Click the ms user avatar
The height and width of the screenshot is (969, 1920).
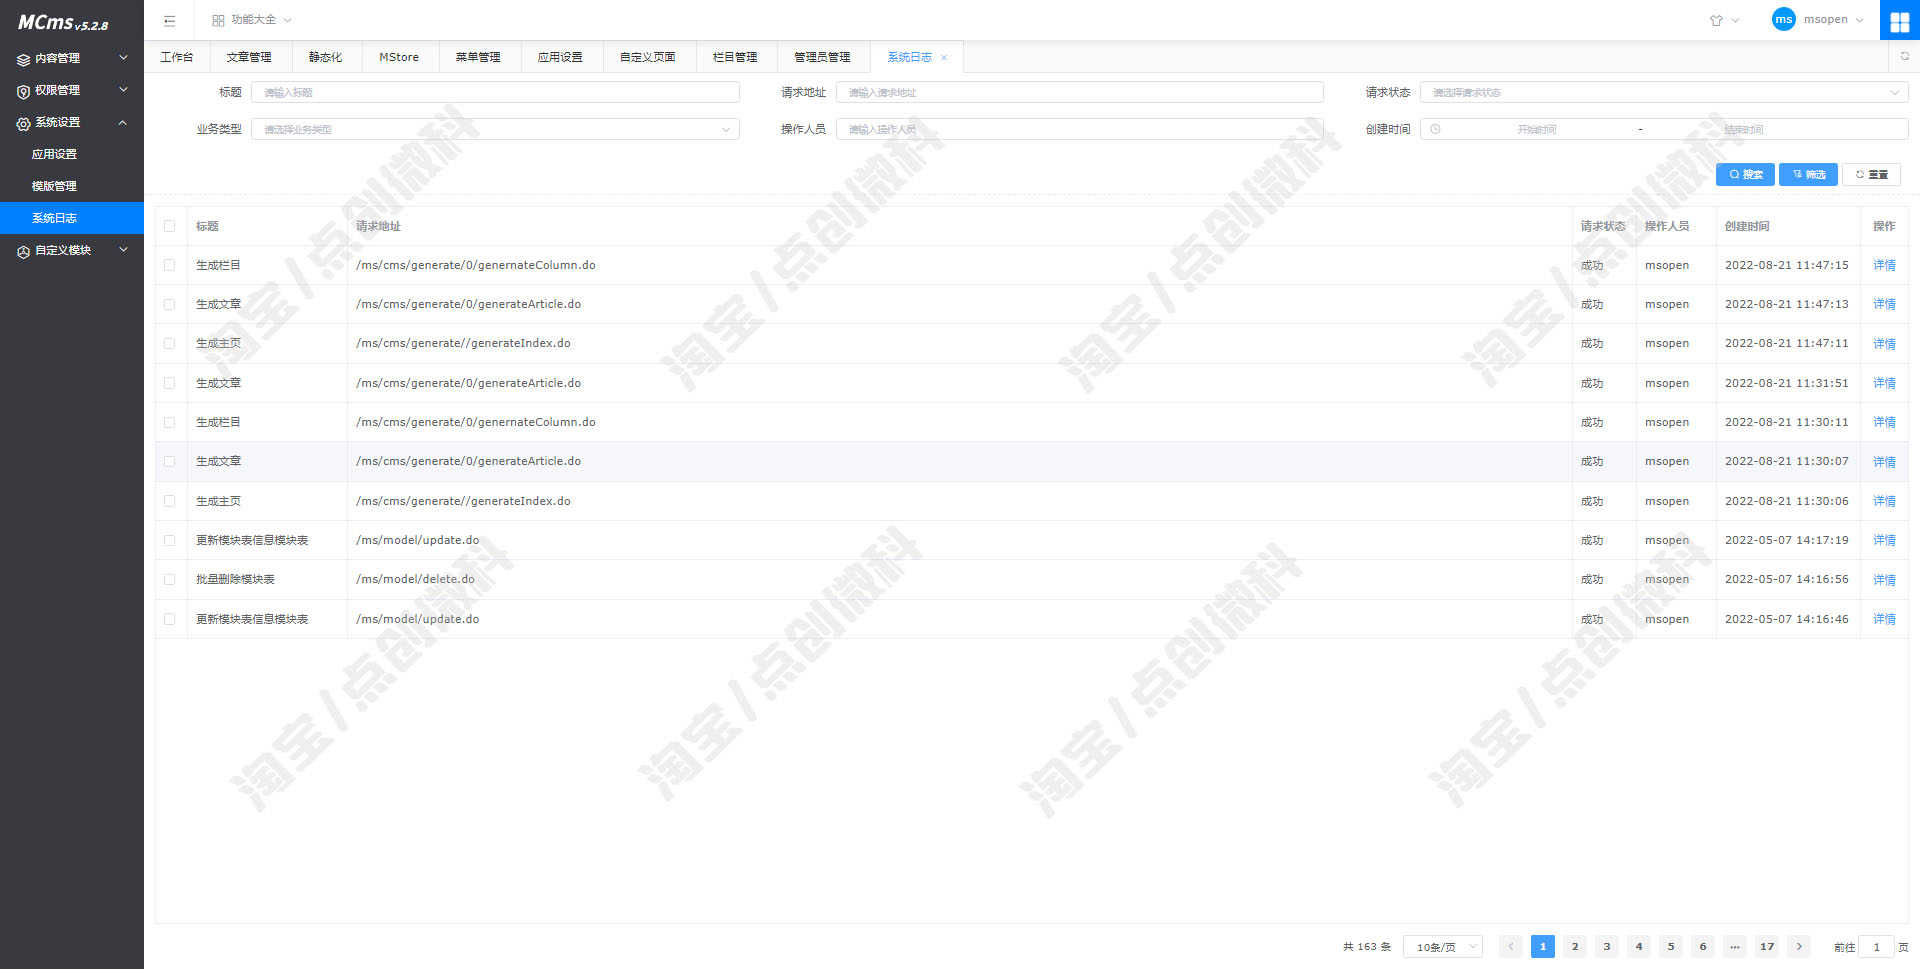(x=1783, y=19)
